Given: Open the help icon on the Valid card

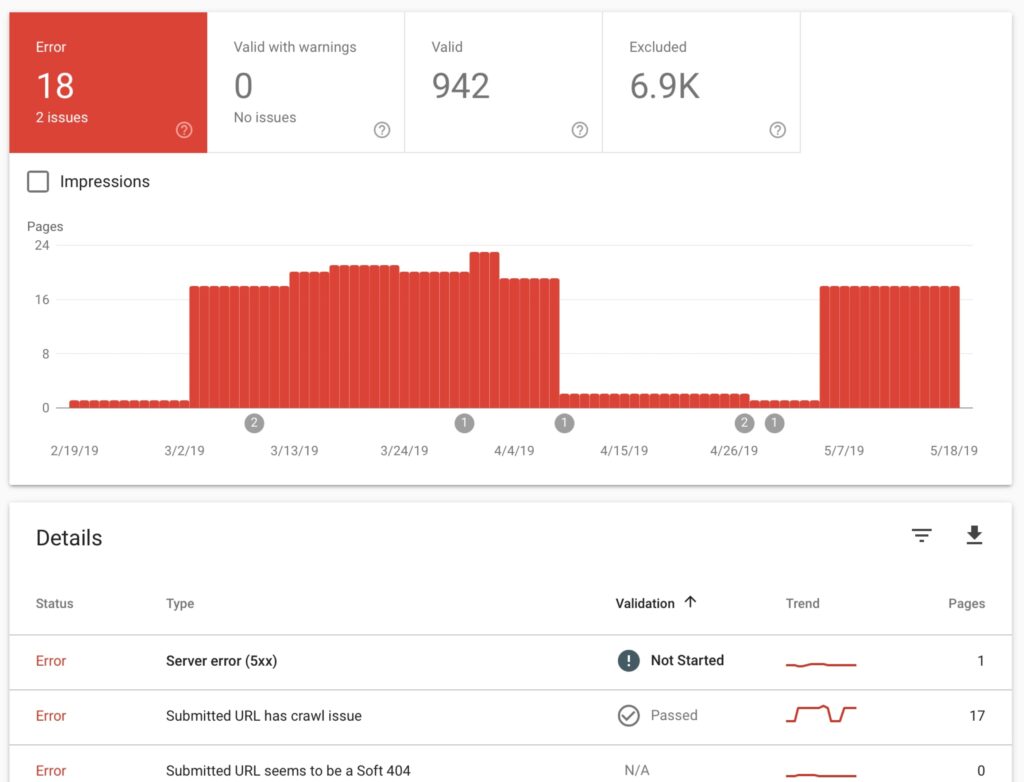Looking at the screenshot, I should tap(580, 130).
